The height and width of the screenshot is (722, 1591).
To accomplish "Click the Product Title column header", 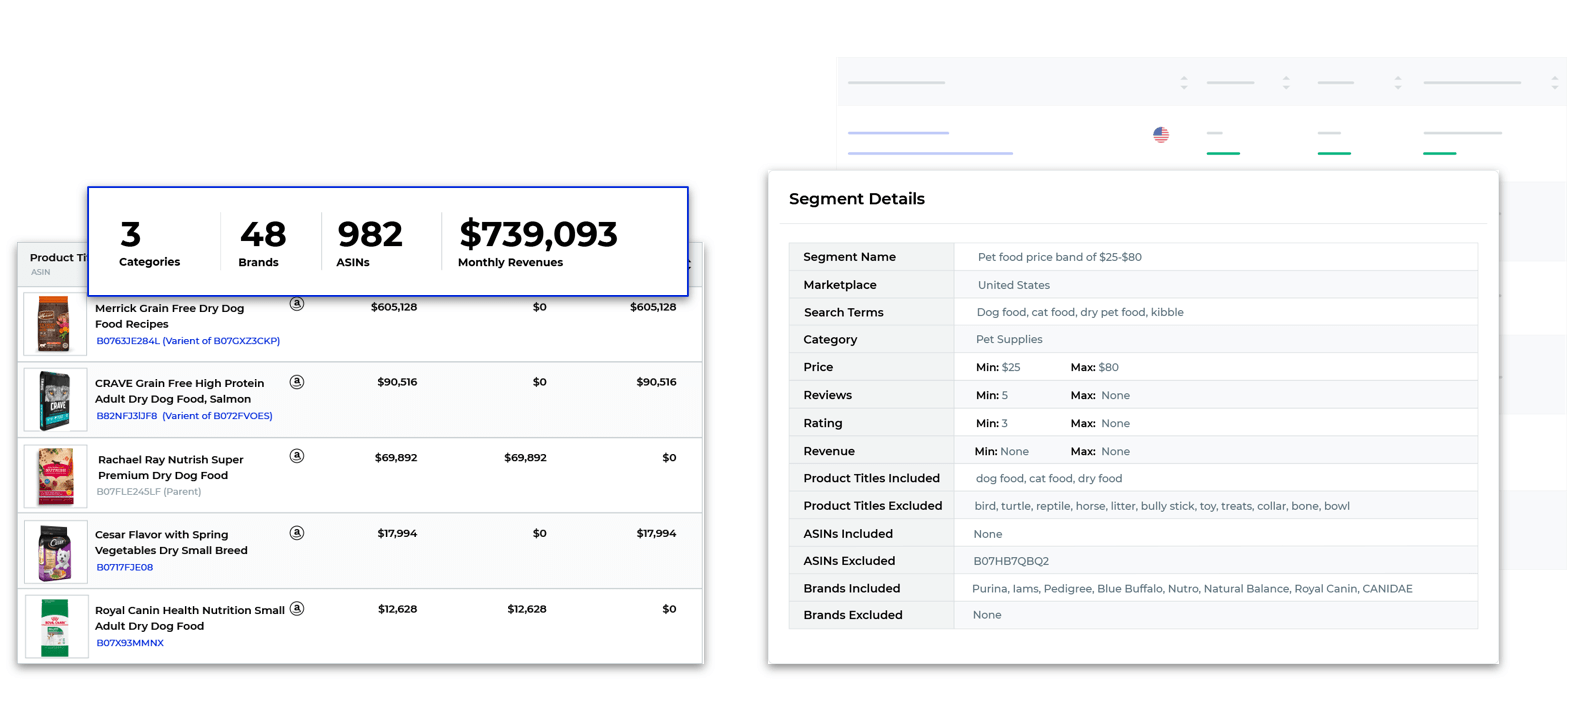I will pos(58,258).
